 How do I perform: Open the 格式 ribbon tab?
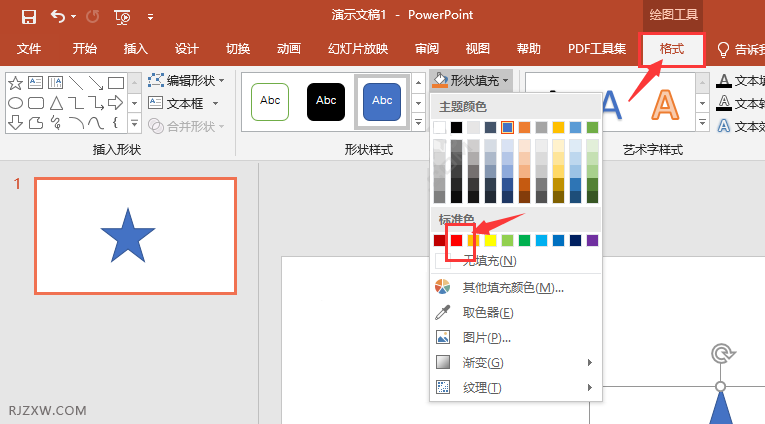click(671, 49)
